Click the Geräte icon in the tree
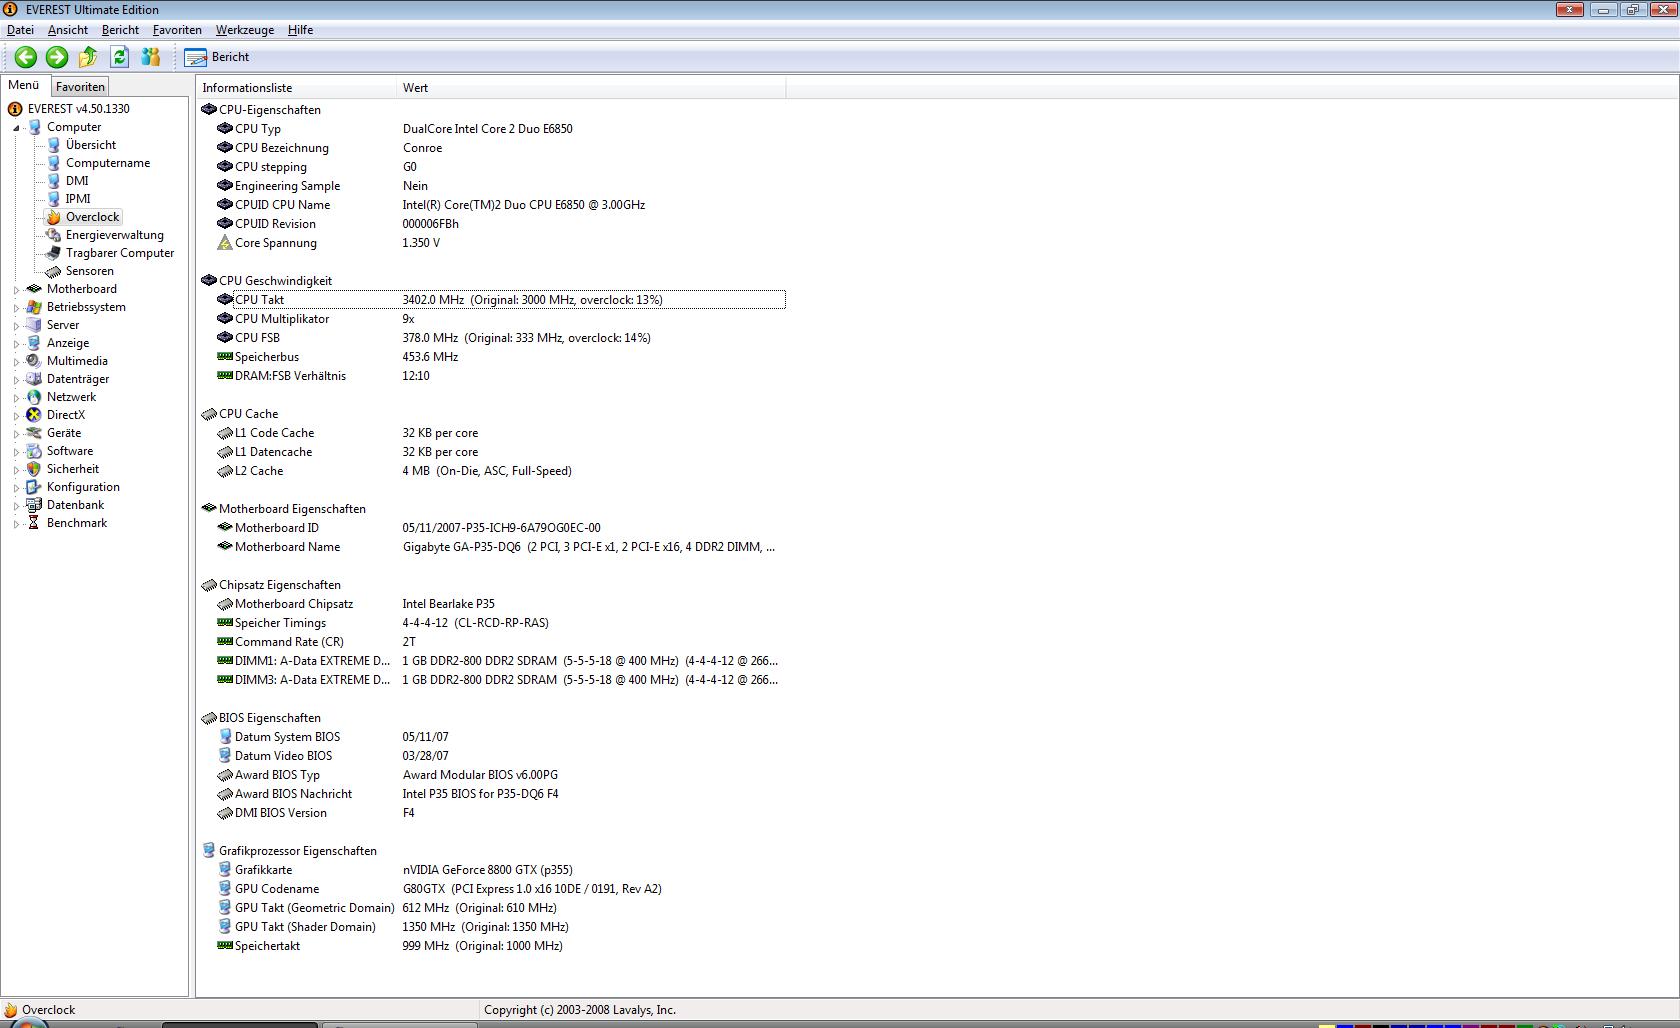 34,433
